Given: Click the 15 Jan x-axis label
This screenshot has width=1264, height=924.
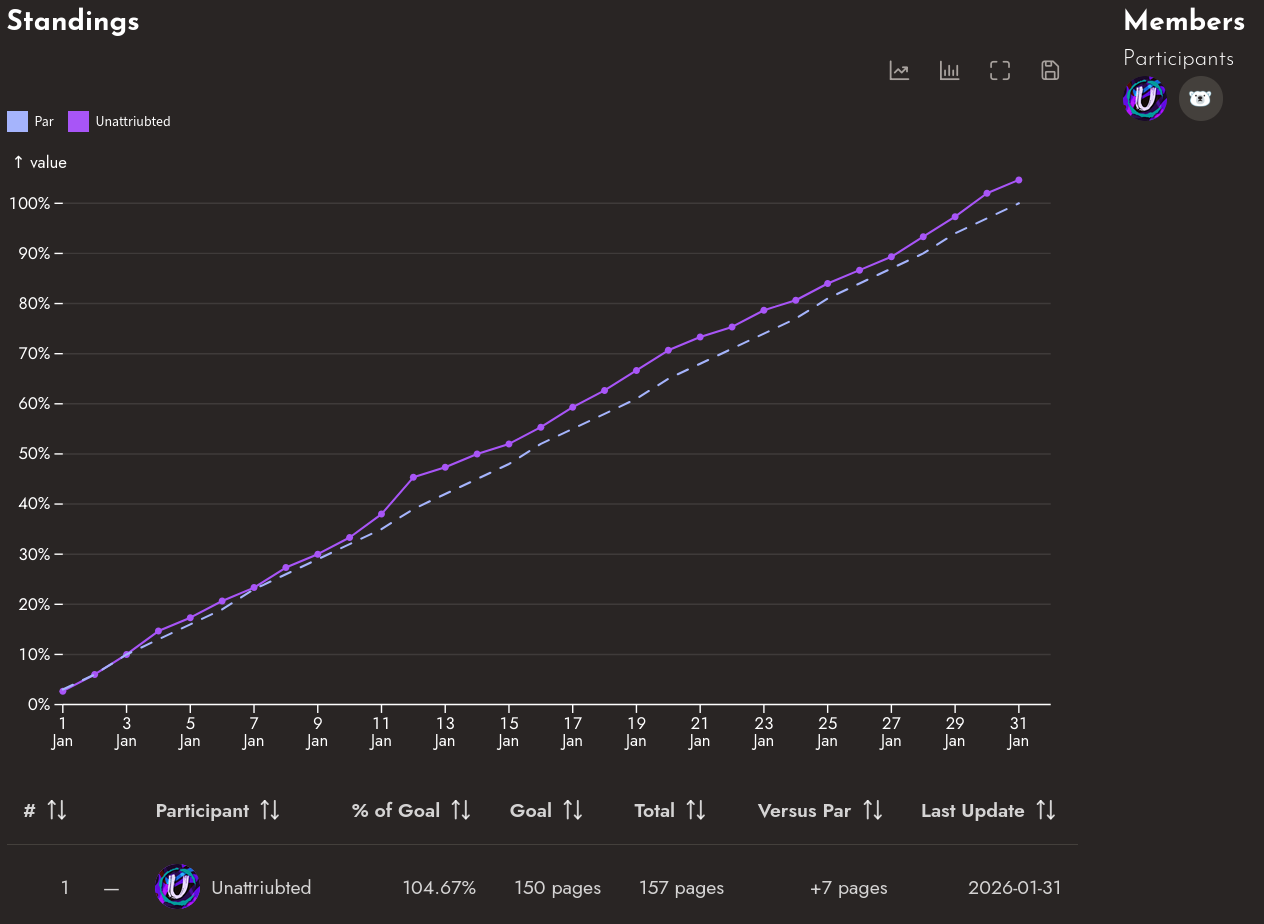Looking at the screenshot, I should (x=508, y=732).
